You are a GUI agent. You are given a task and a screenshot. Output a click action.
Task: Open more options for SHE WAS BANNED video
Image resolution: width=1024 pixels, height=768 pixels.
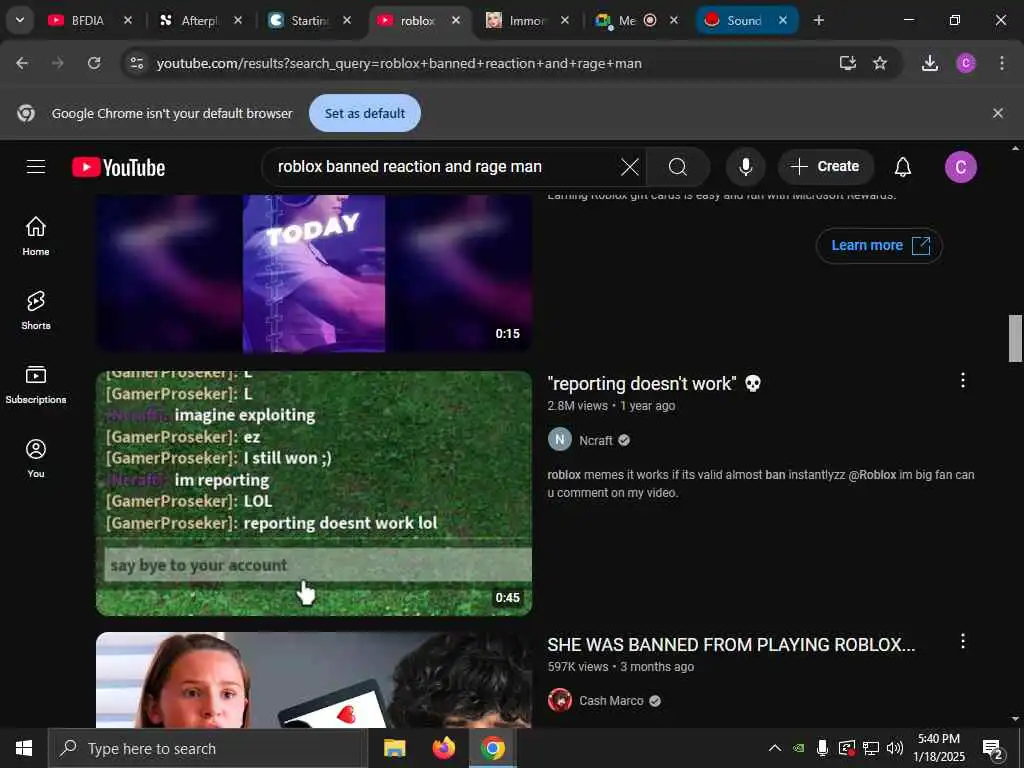click(x=963, y=641)
